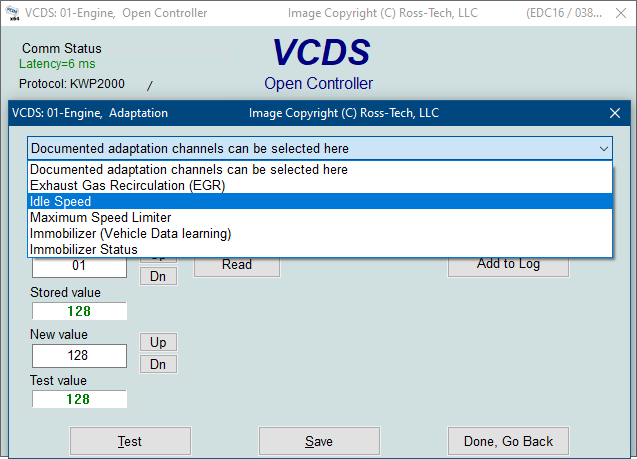The height and width of the screenshot is (459, 637).
Task: Close the Open Controller window
Action: point(621,13)
